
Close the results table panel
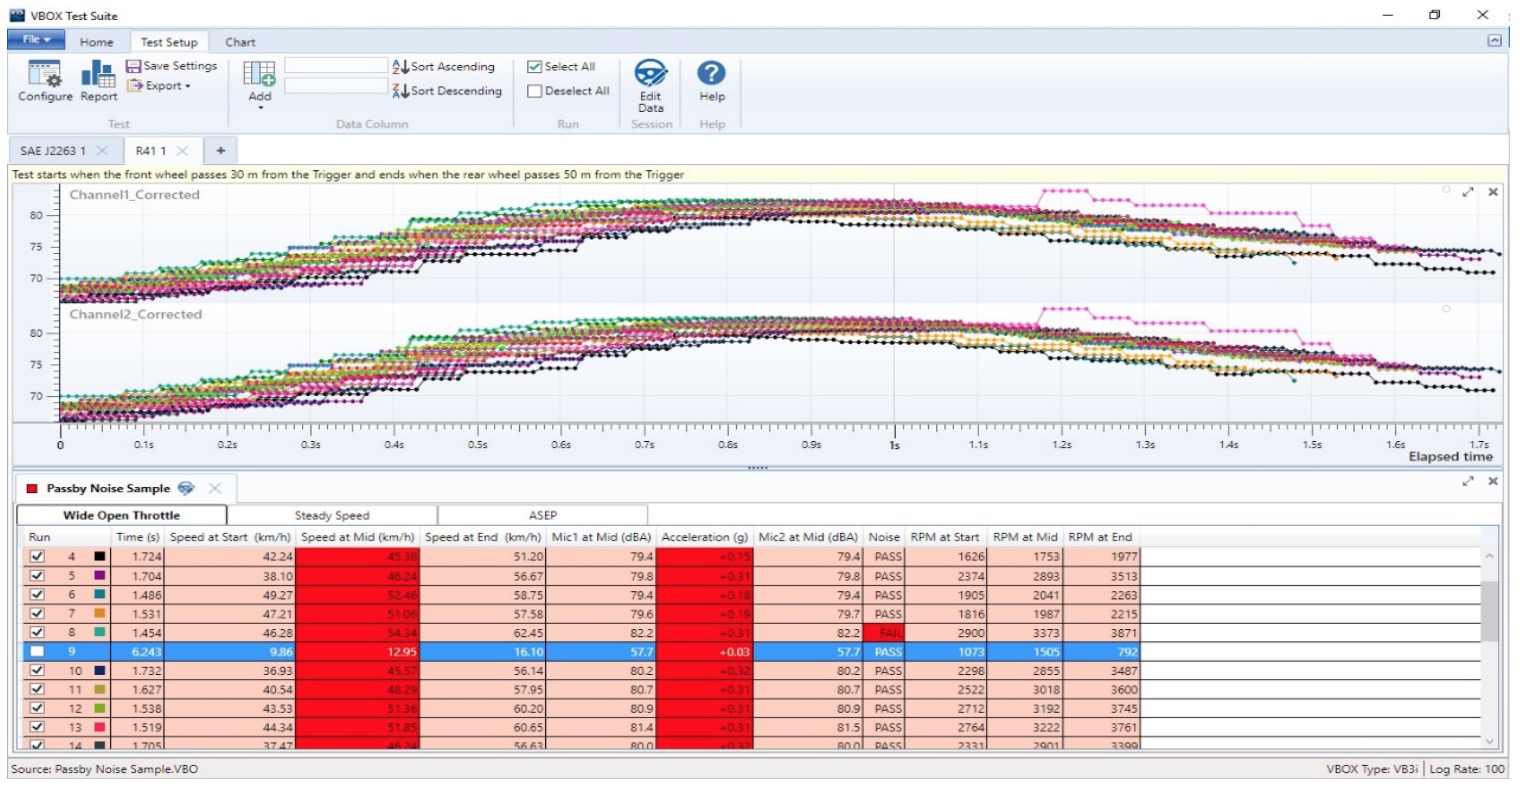point(1493,481)
